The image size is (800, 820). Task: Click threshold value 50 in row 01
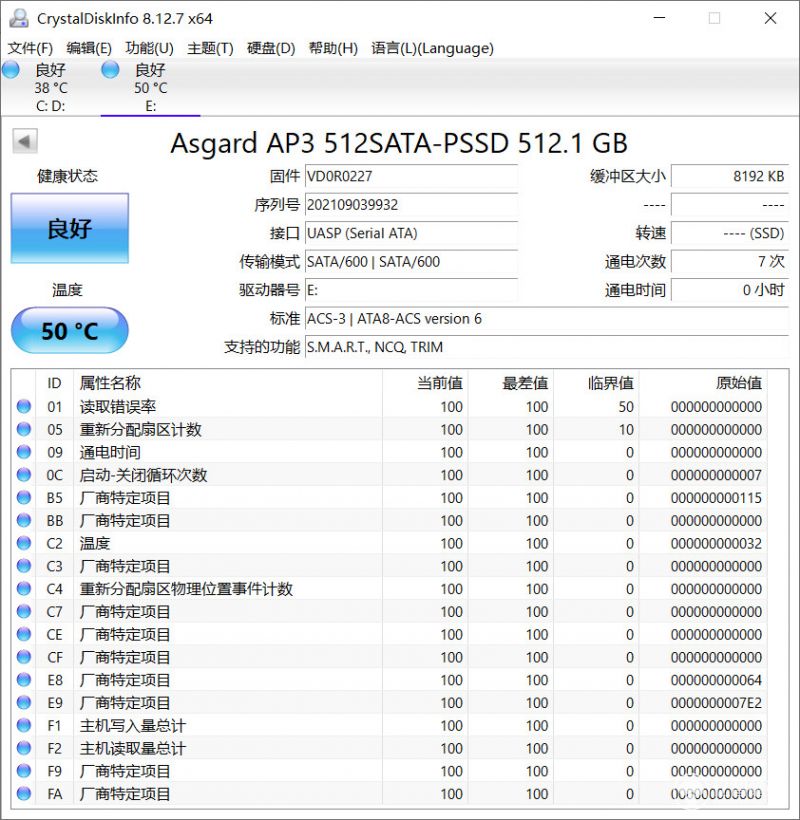pos(626,406)
